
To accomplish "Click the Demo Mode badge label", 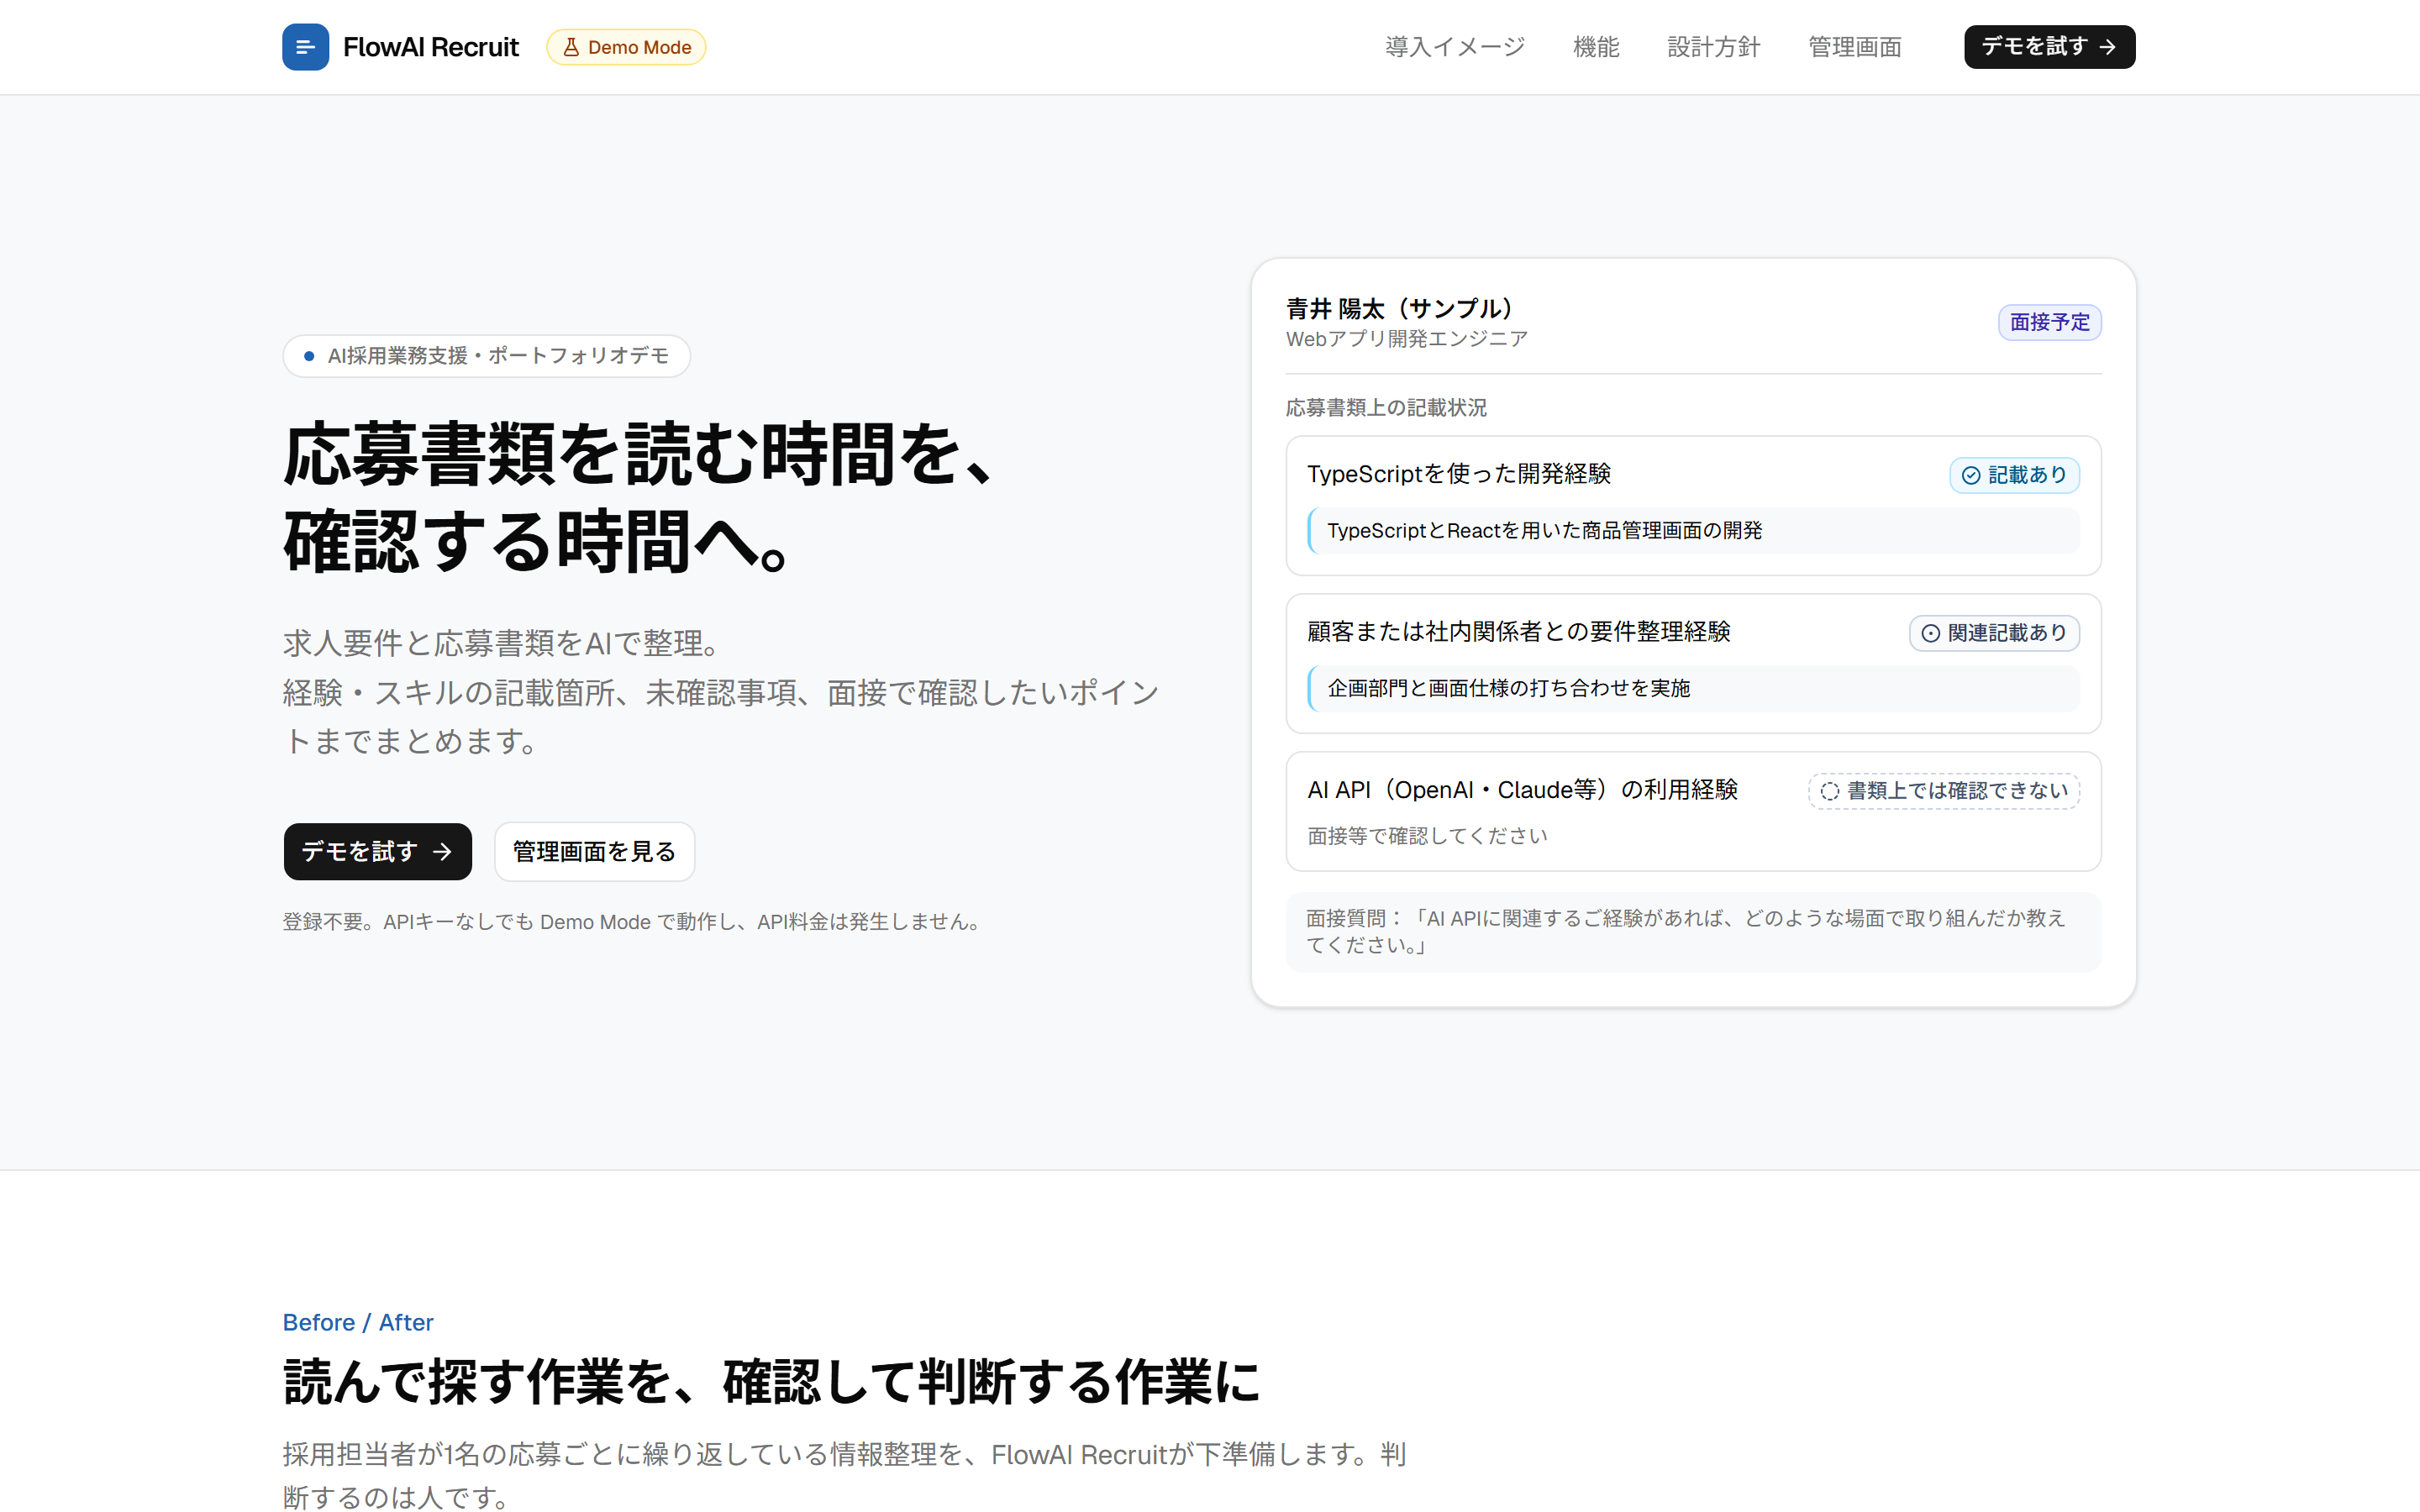I will tap(639, 47).
